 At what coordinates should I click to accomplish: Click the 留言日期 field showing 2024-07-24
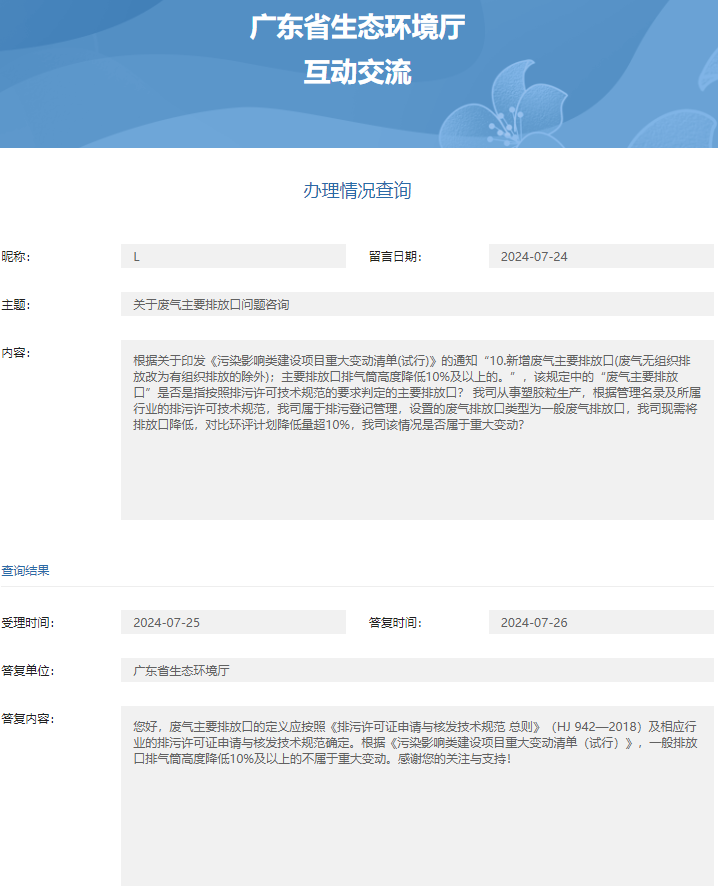pyautogui.click(x=601, y=257)
